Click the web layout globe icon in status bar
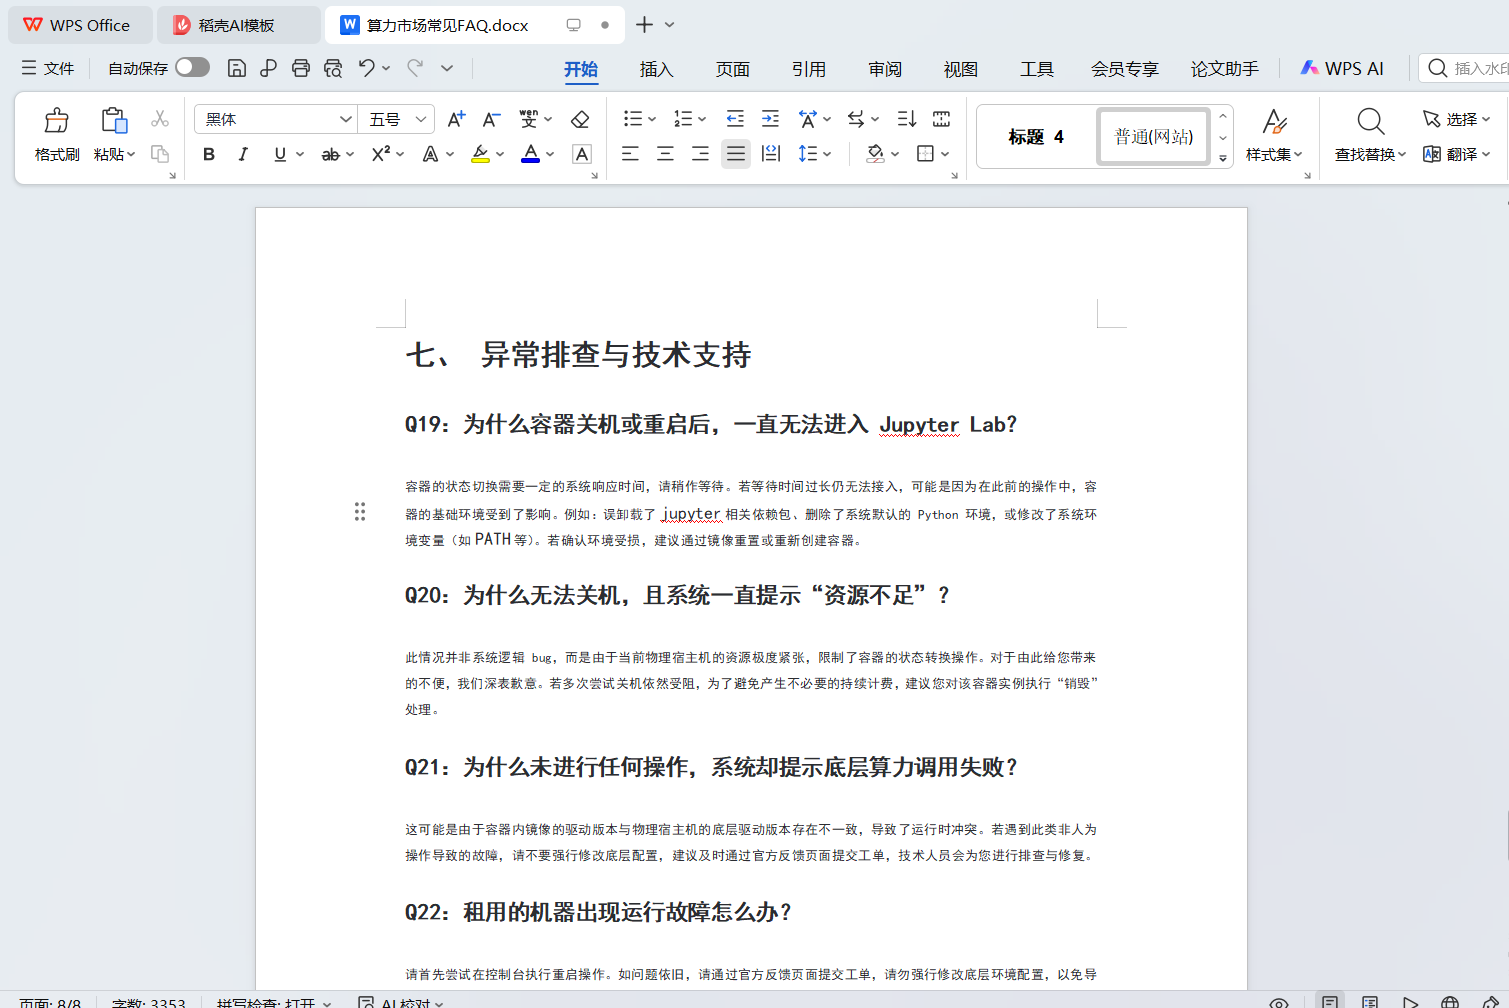Screen dimensions: 1509x1008 click(x=1450, y=1002)
